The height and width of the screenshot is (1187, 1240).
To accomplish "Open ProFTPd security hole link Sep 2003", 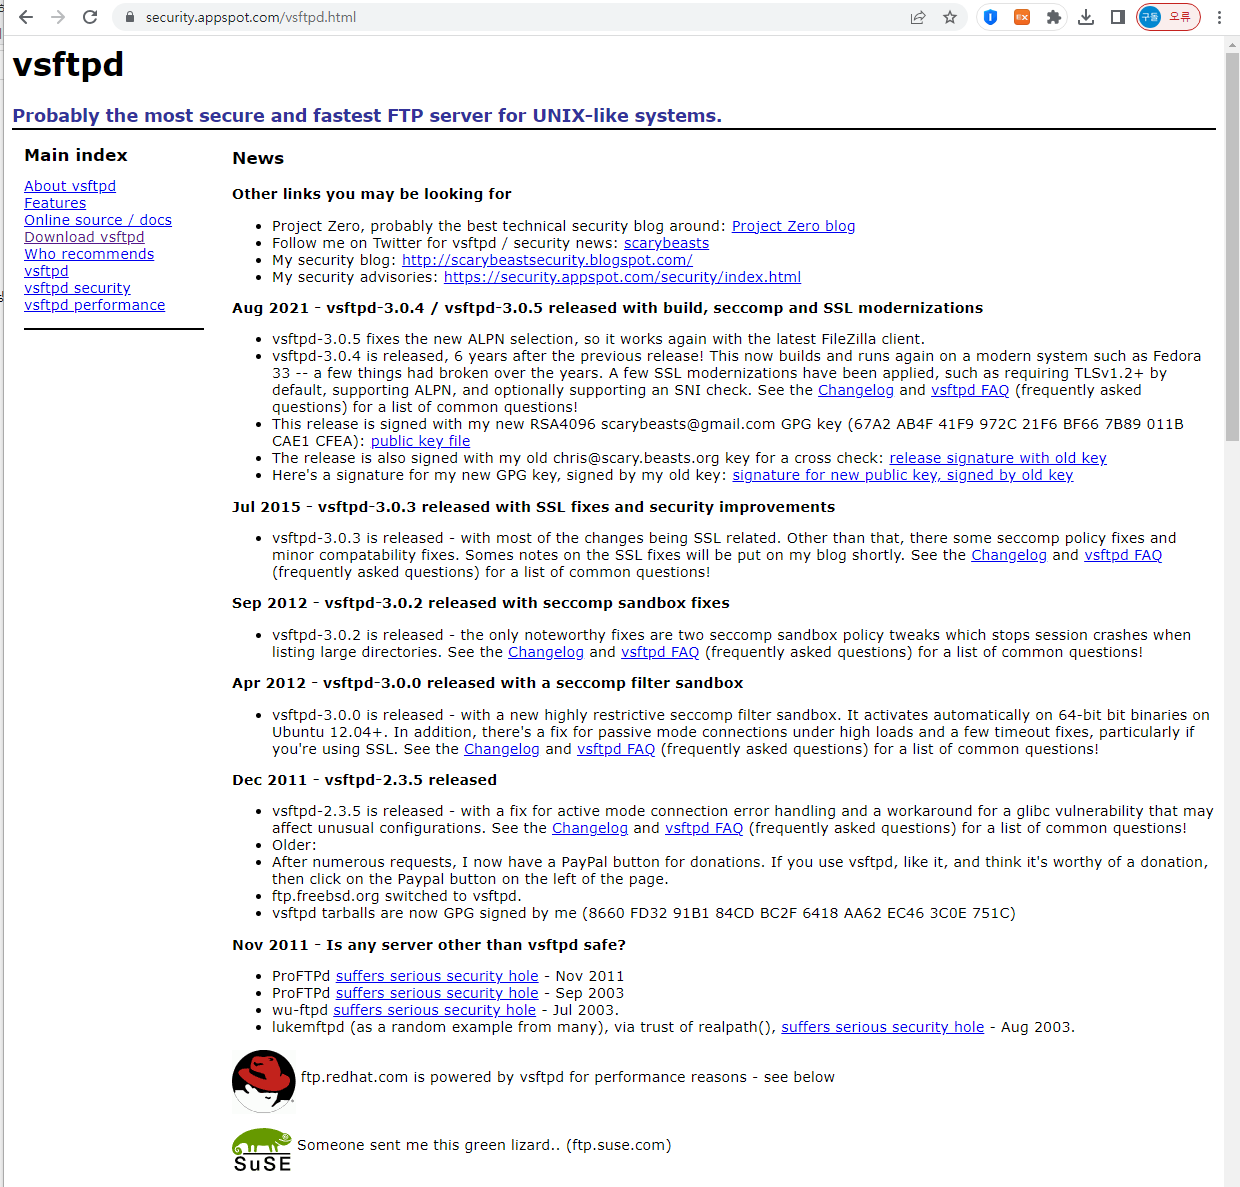I will click(437, 993).
